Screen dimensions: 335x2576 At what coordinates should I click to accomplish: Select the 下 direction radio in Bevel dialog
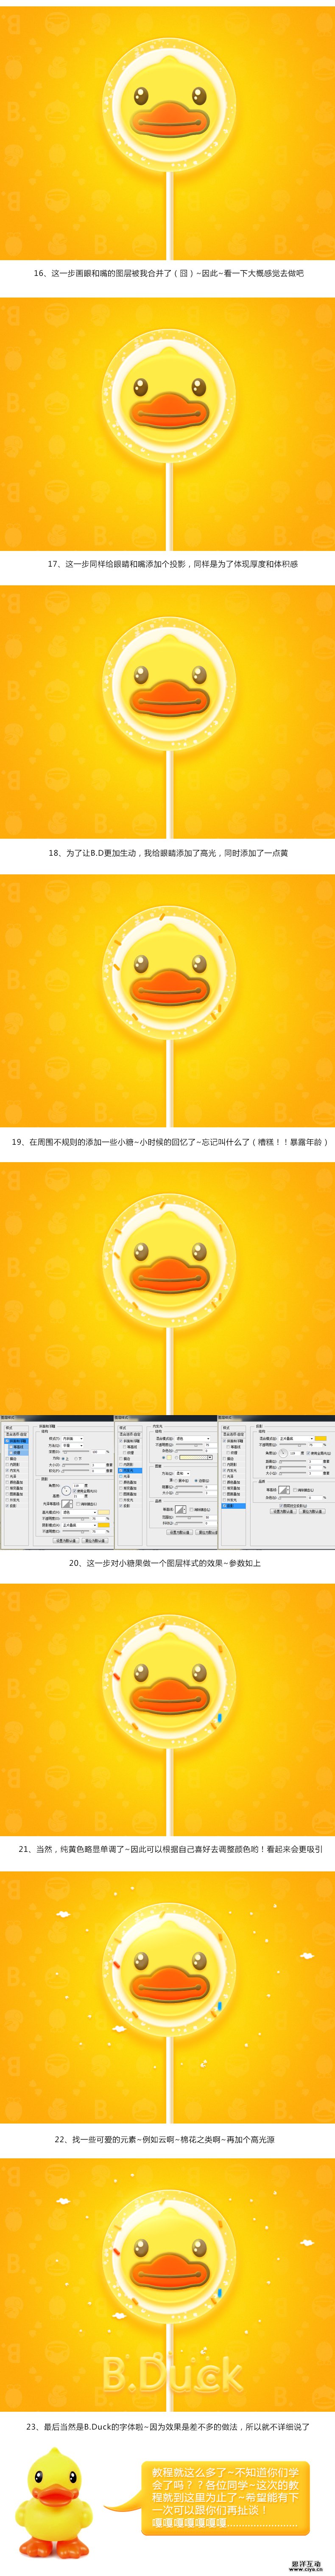pos(76,1459)
